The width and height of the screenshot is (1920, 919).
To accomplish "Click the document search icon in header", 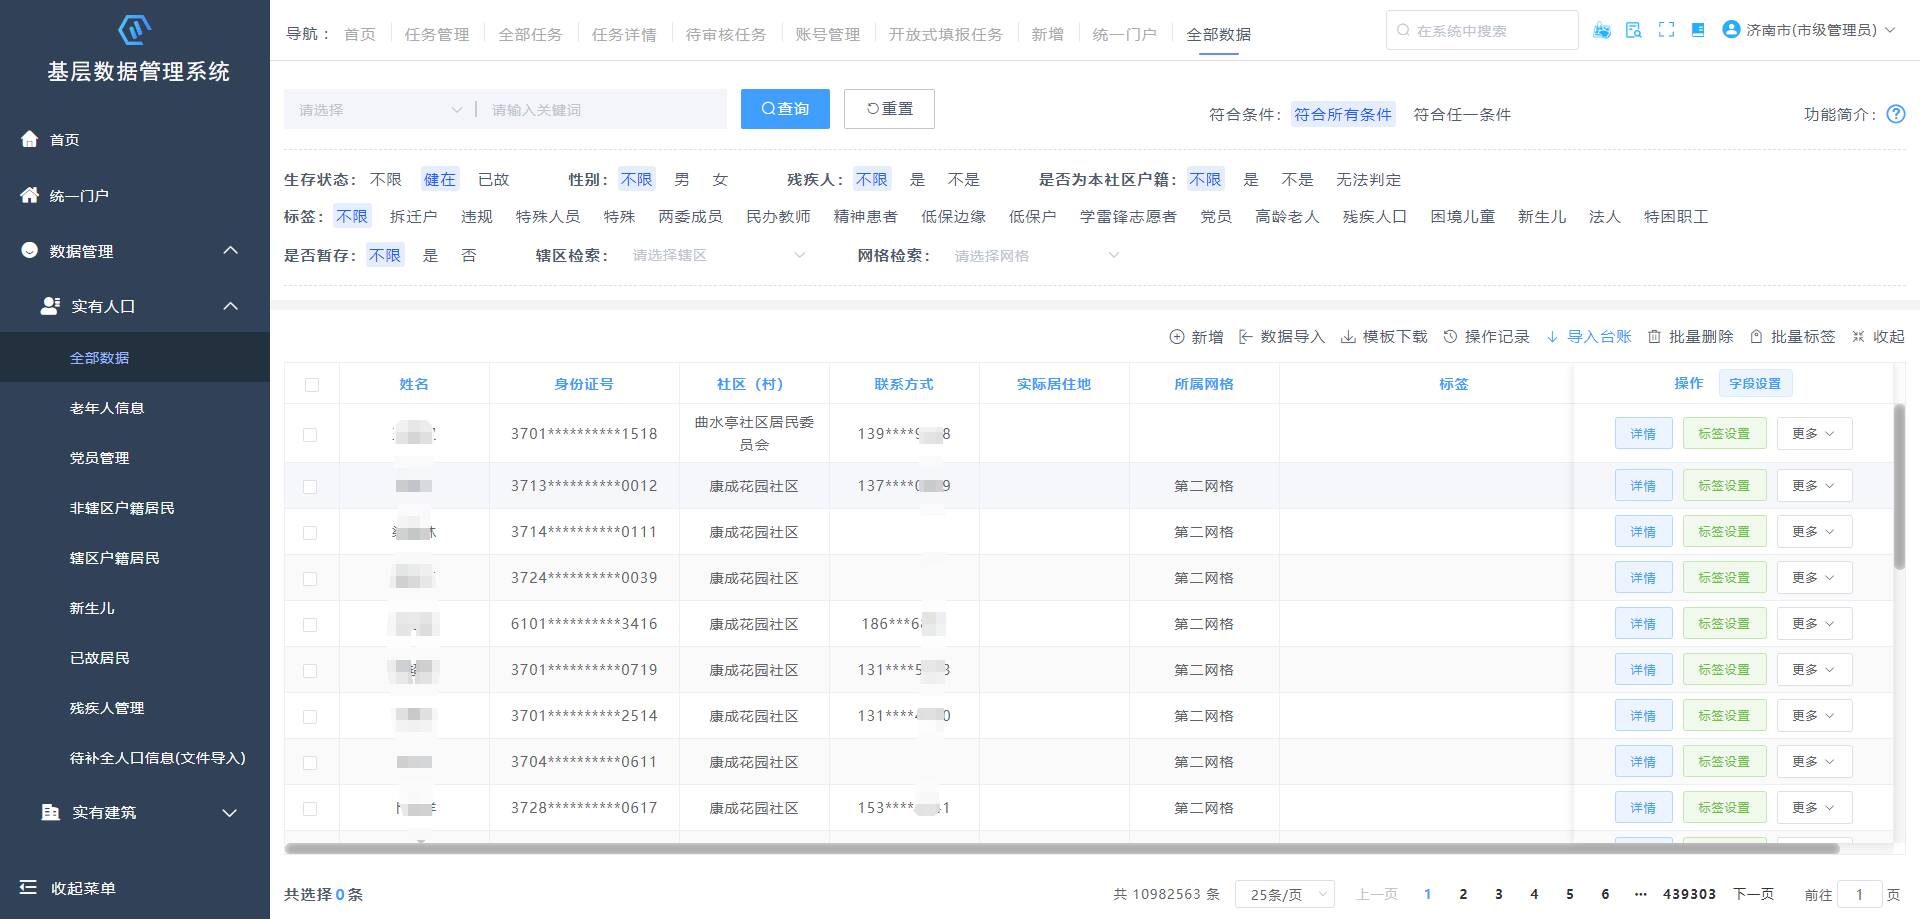I will (x=1634, y=30).
